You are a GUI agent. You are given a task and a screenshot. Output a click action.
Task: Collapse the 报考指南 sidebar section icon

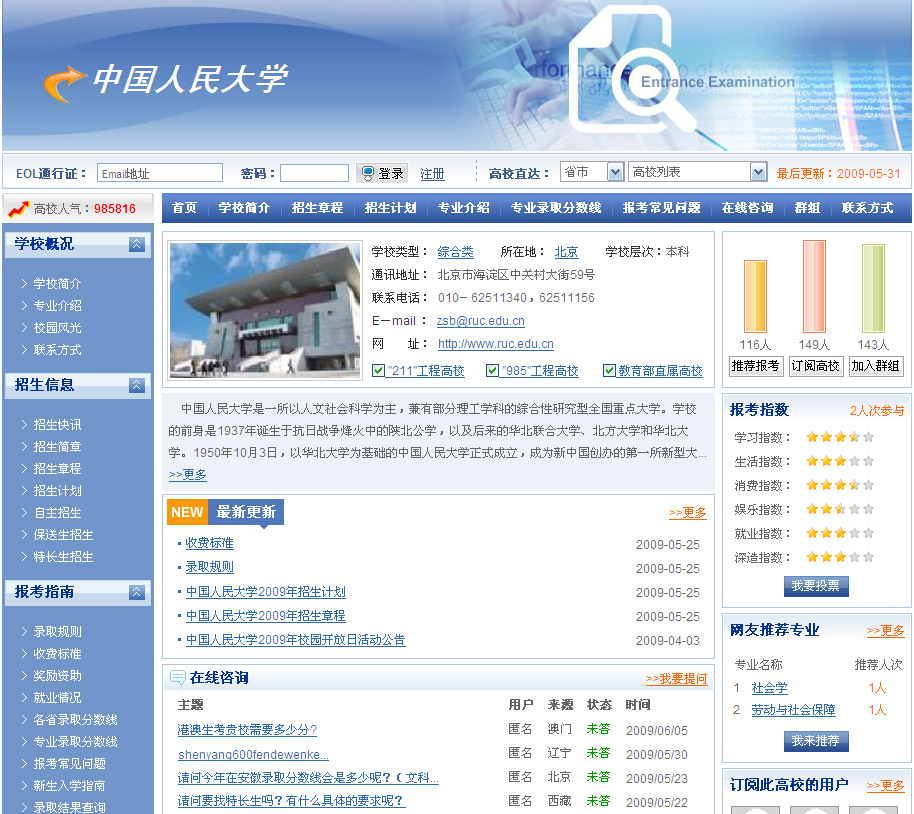click(x=137, y=592)
